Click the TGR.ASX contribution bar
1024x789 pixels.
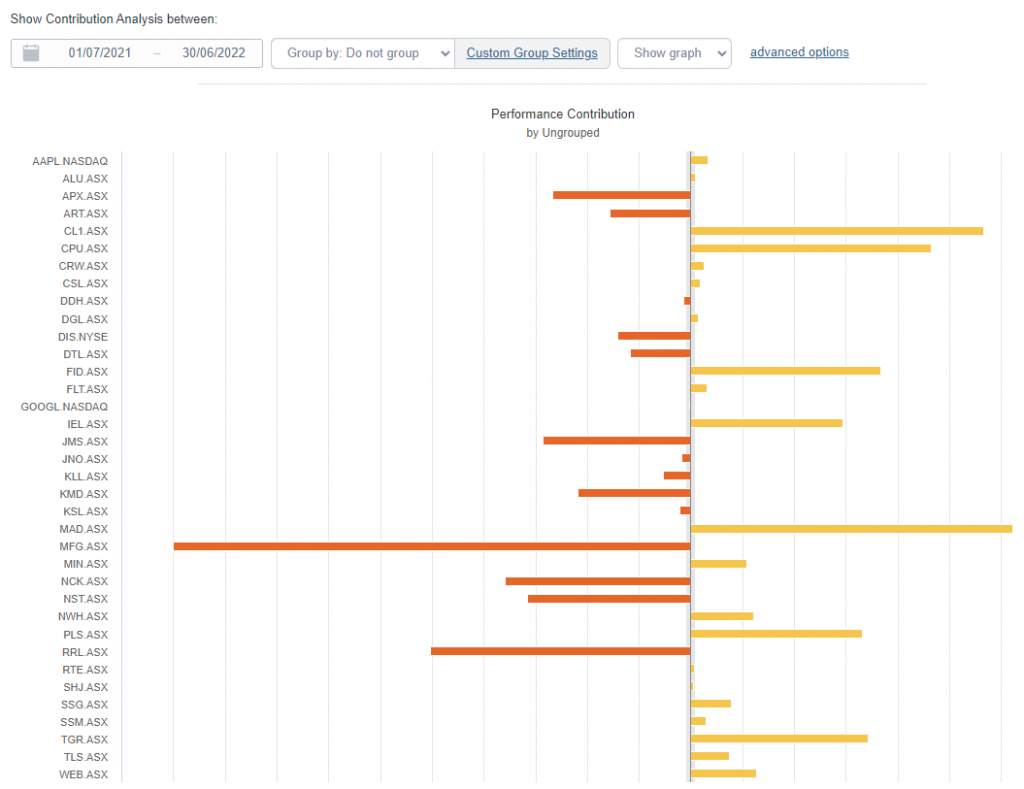click(779, 739)
